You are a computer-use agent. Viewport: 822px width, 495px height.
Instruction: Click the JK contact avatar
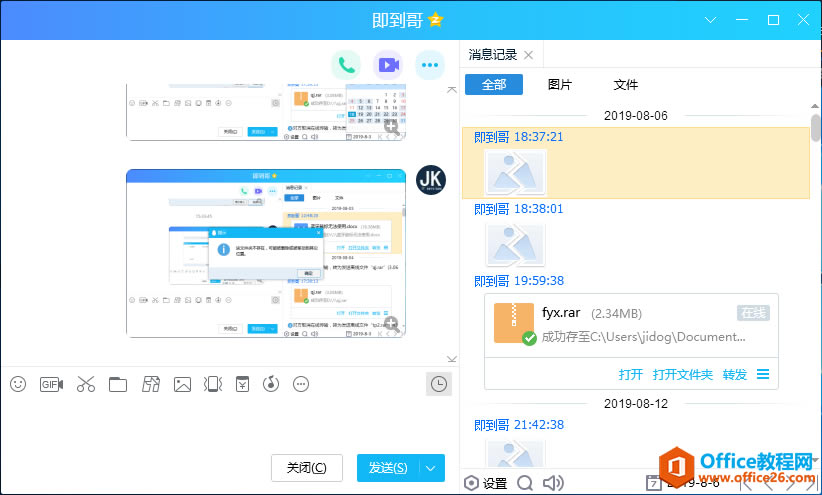pyautogui.click(x=431, y=180)
